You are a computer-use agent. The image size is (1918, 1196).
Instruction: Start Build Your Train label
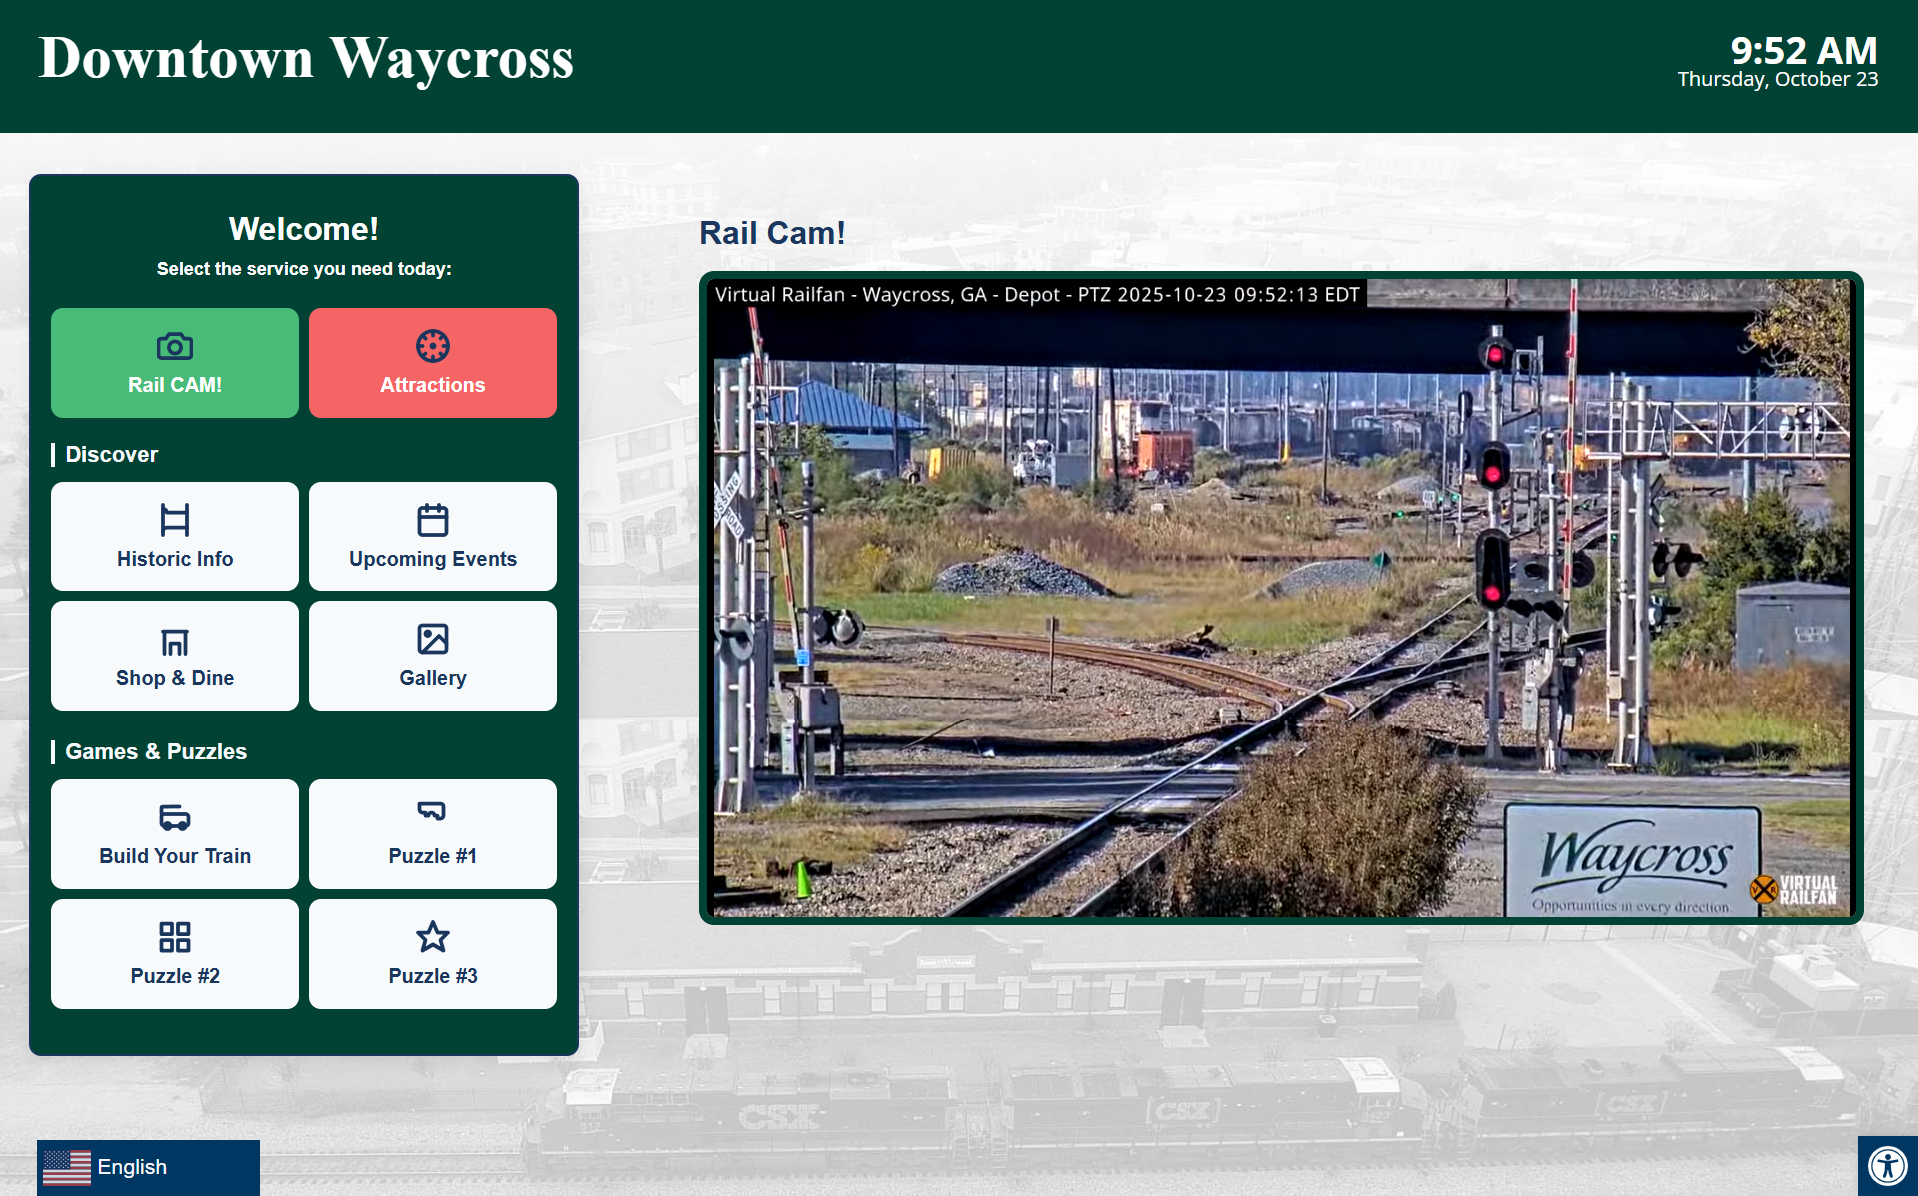[175, 856]
